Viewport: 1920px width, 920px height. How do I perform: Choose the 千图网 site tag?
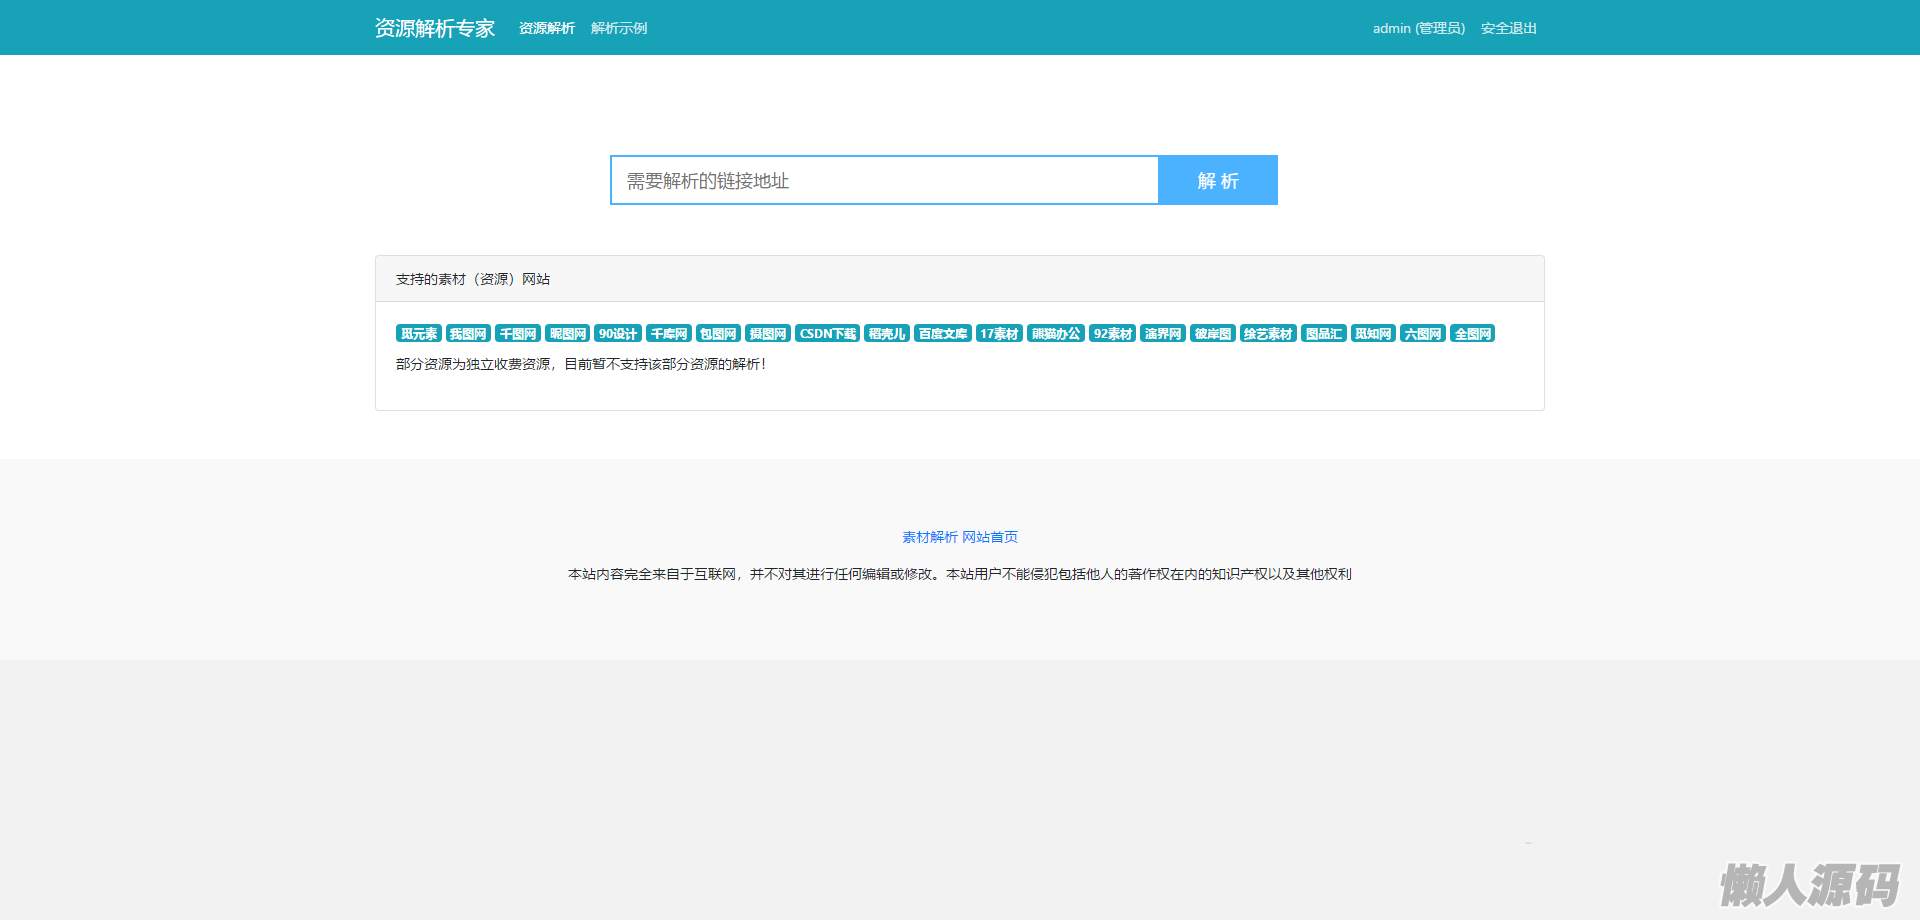pyautogui.click(x=517, y=334)
